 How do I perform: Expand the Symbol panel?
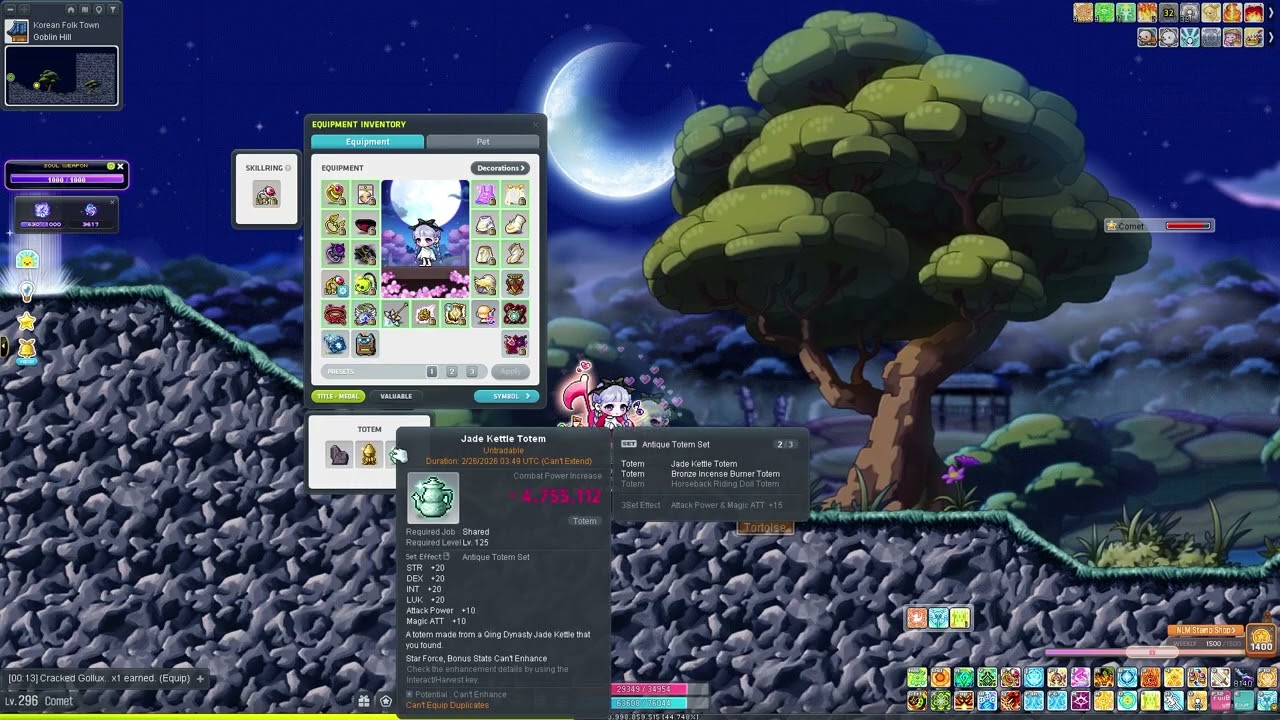tap(507, 396)
